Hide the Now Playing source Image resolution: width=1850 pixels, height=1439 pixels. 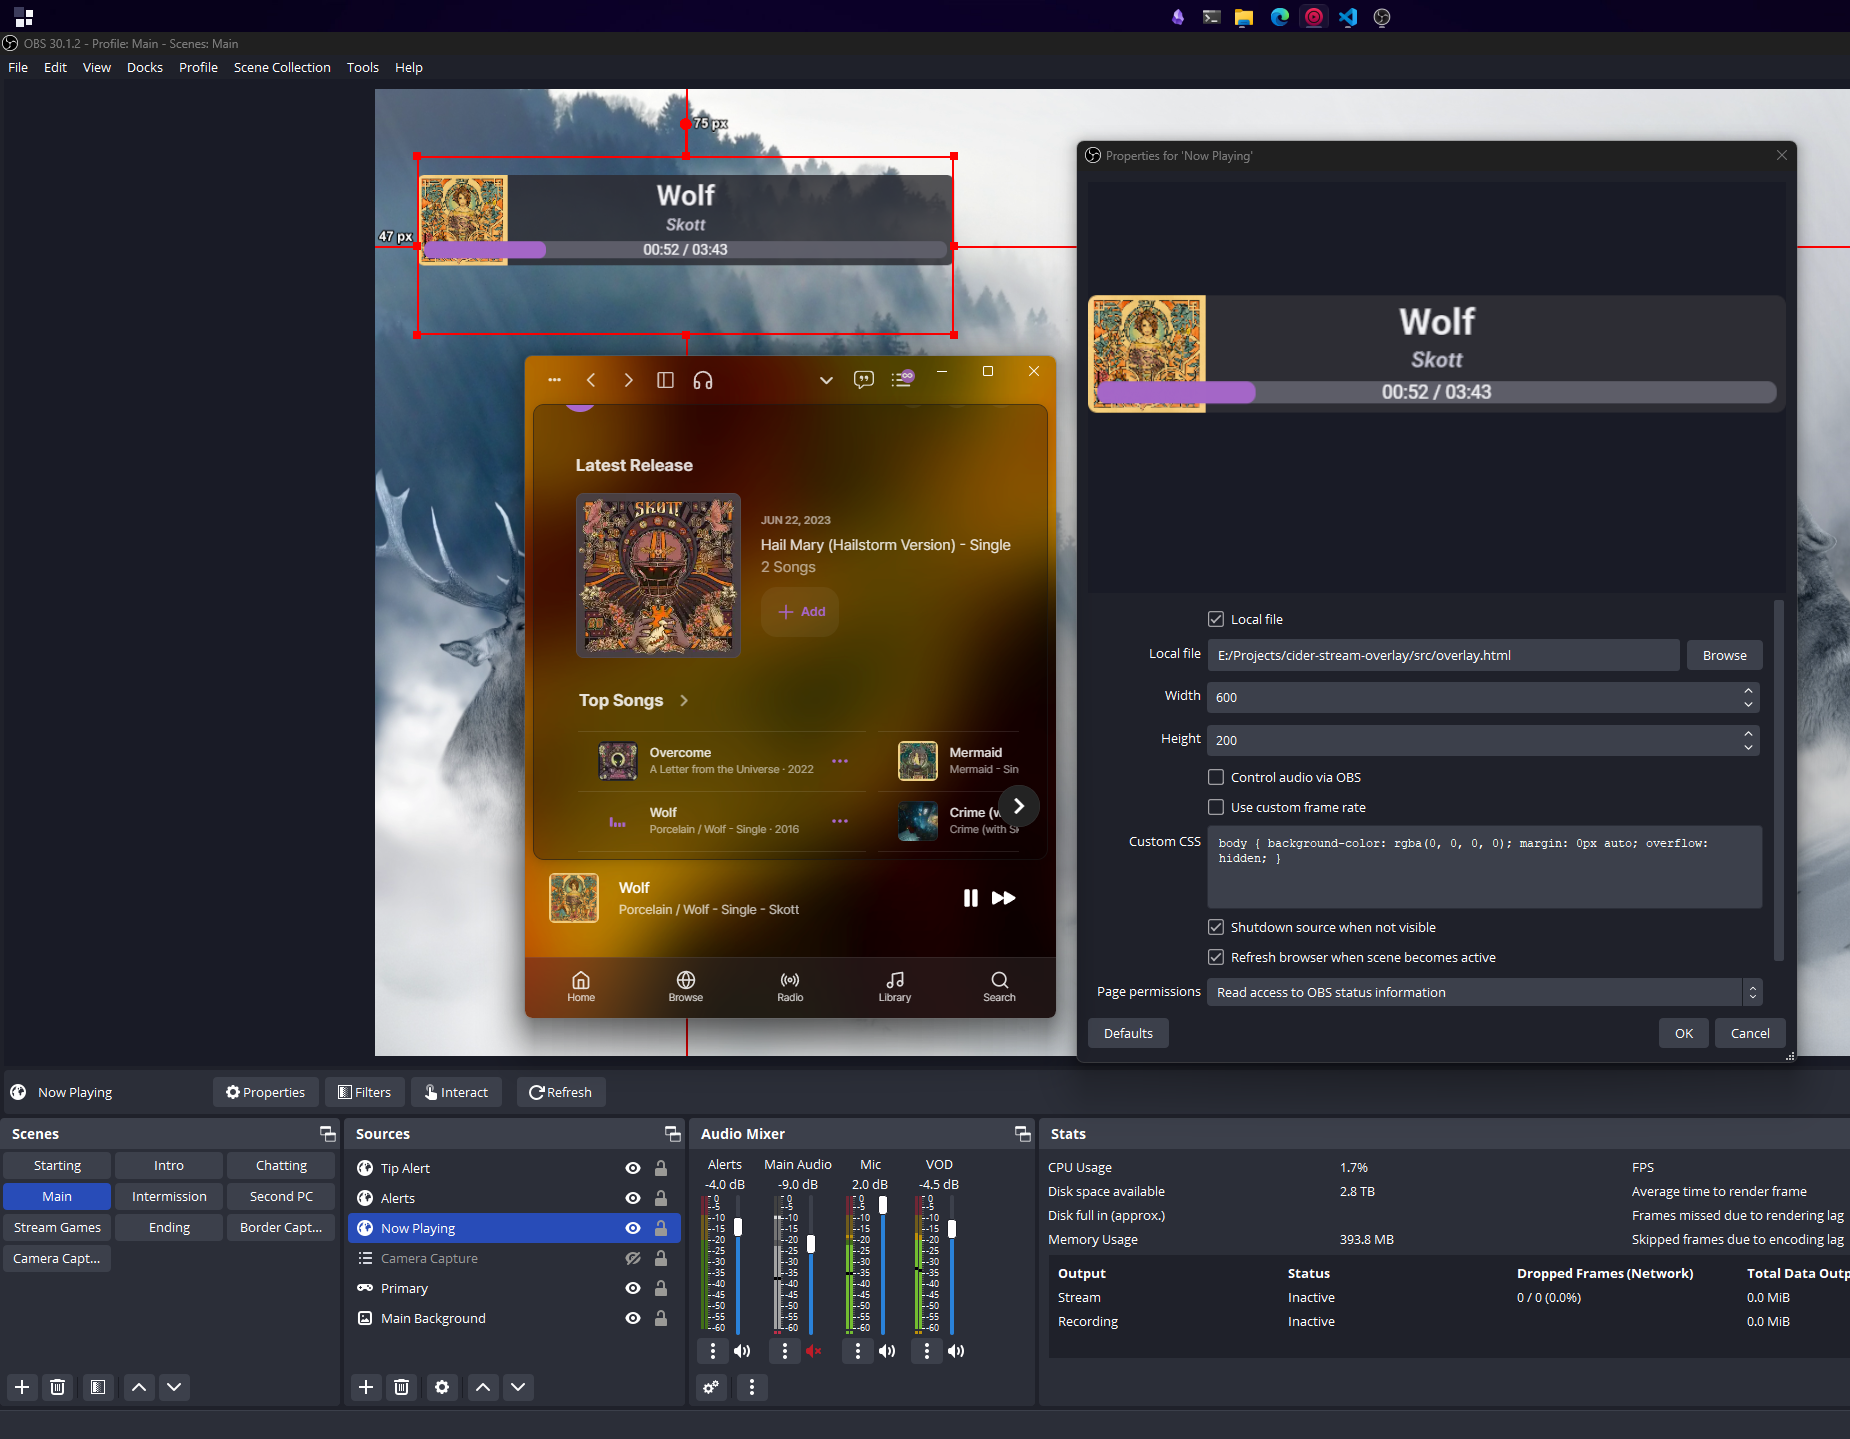632,1228
